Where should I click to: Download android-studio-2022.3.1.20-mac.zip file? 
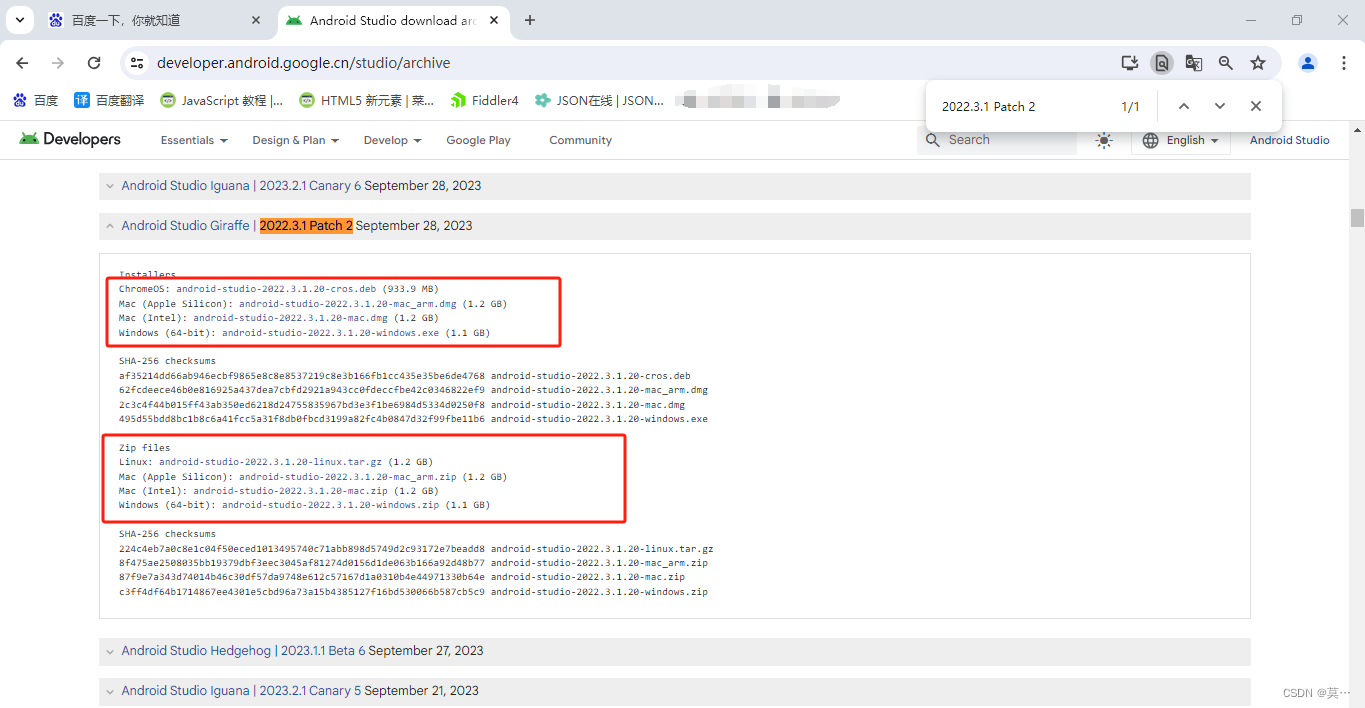[290, 491]
